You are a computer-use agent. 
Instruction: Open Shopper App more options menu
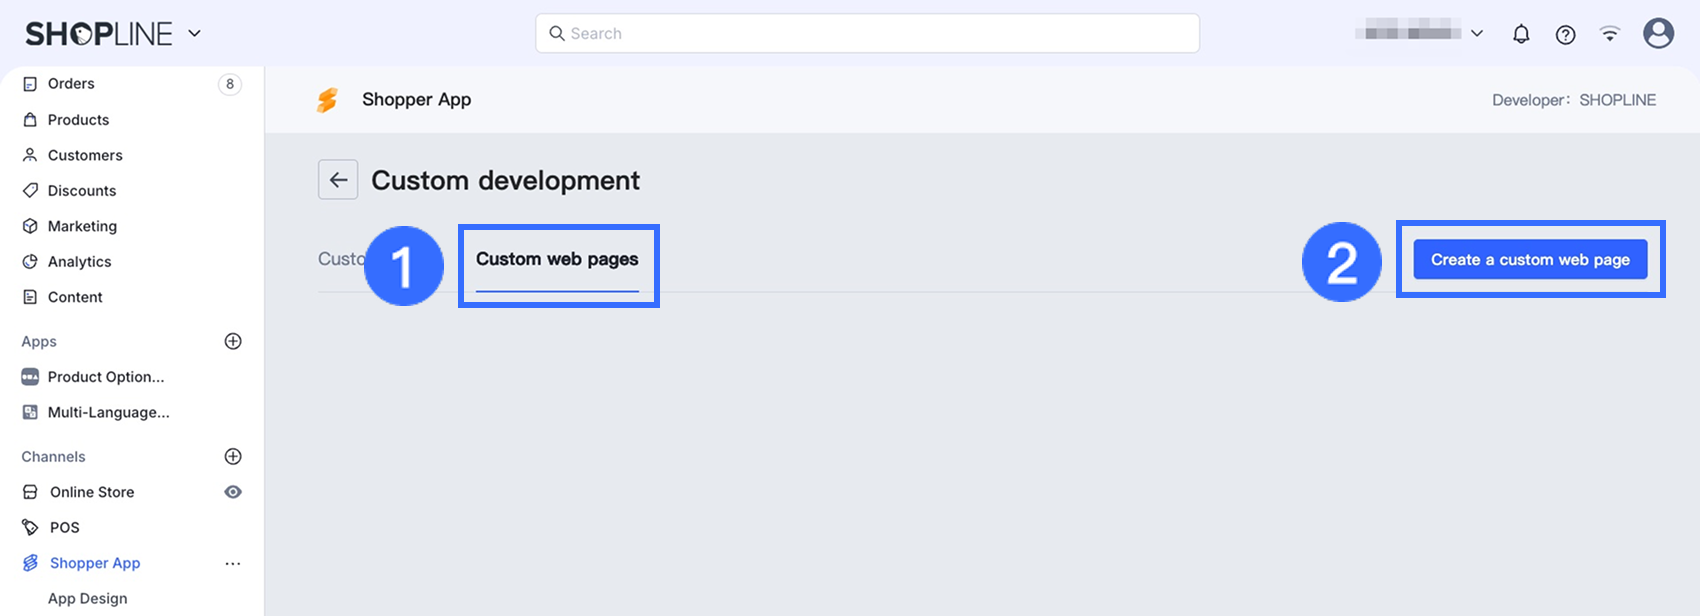pyautogui.click(x=233, y=563)
